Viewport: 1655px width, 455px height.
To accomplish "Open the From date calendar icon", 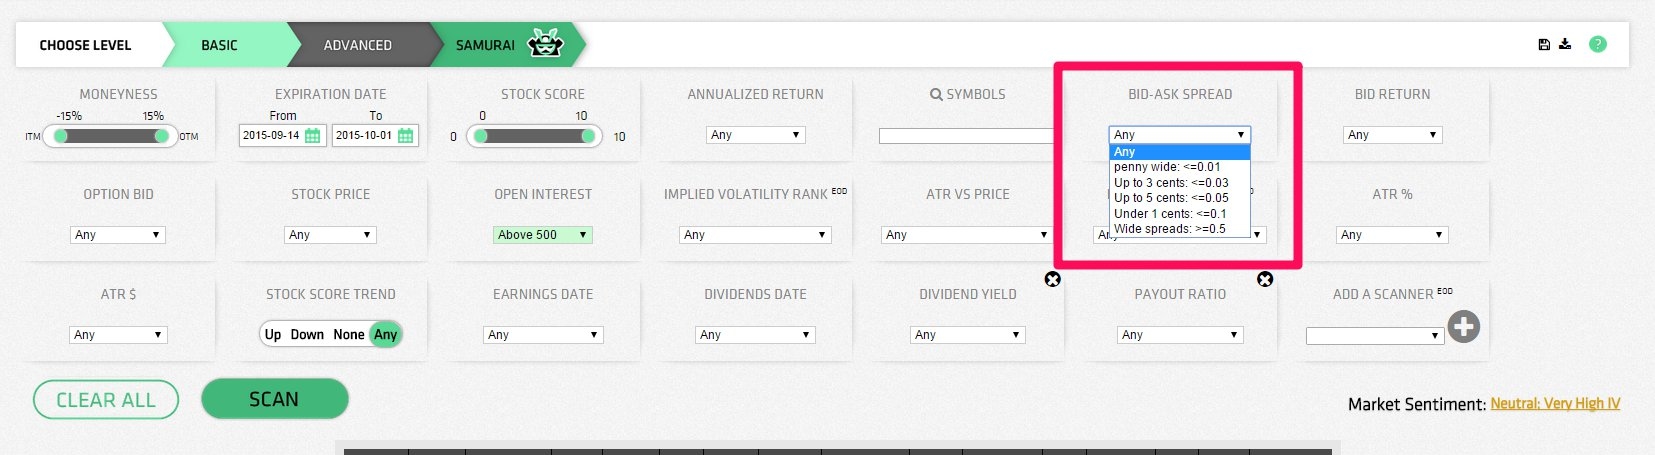I will [x=312, y=136].
